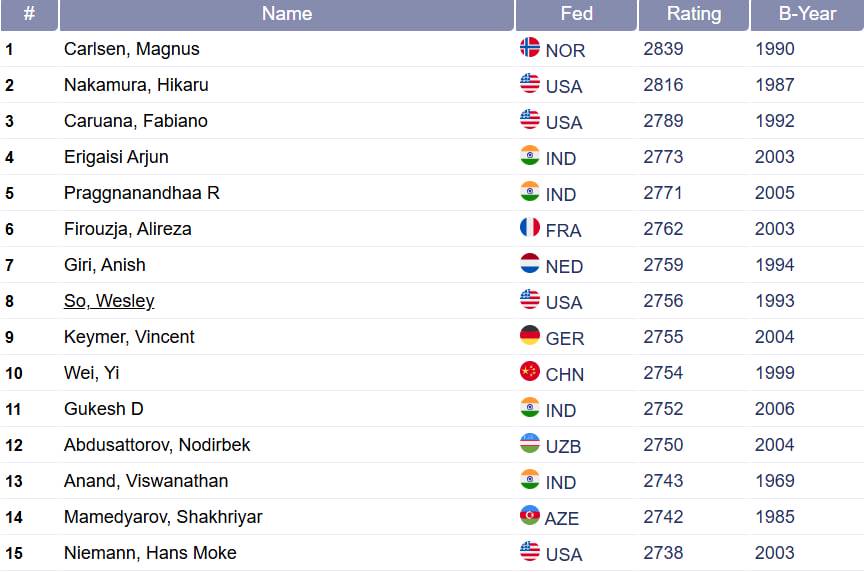
Task: Click the France flag icon for Firouzja
Action: tap(530, 228)
